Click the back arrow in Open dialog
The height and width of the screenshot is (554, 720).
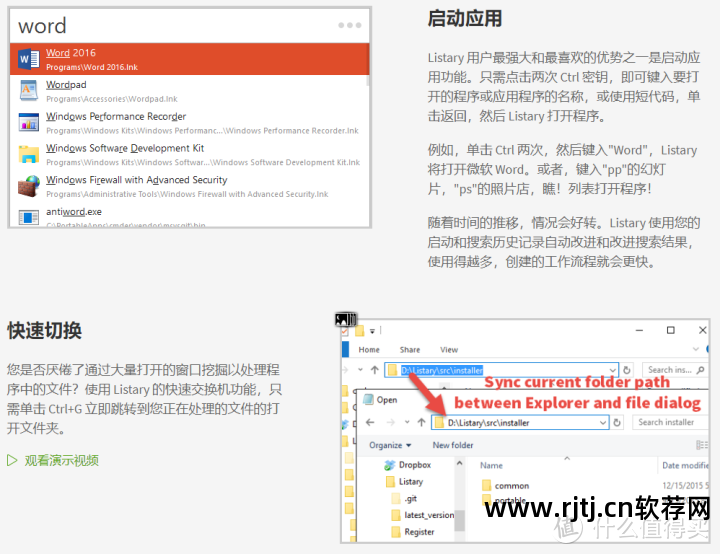point(371,422)
